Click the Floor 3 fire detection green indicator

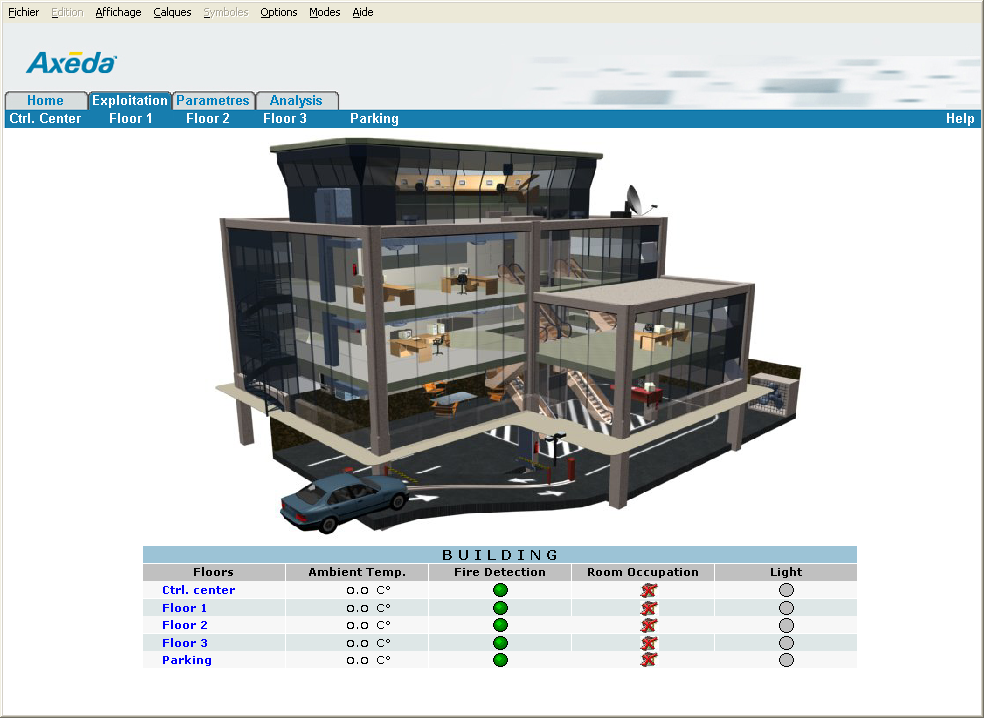tap(500, 643)
